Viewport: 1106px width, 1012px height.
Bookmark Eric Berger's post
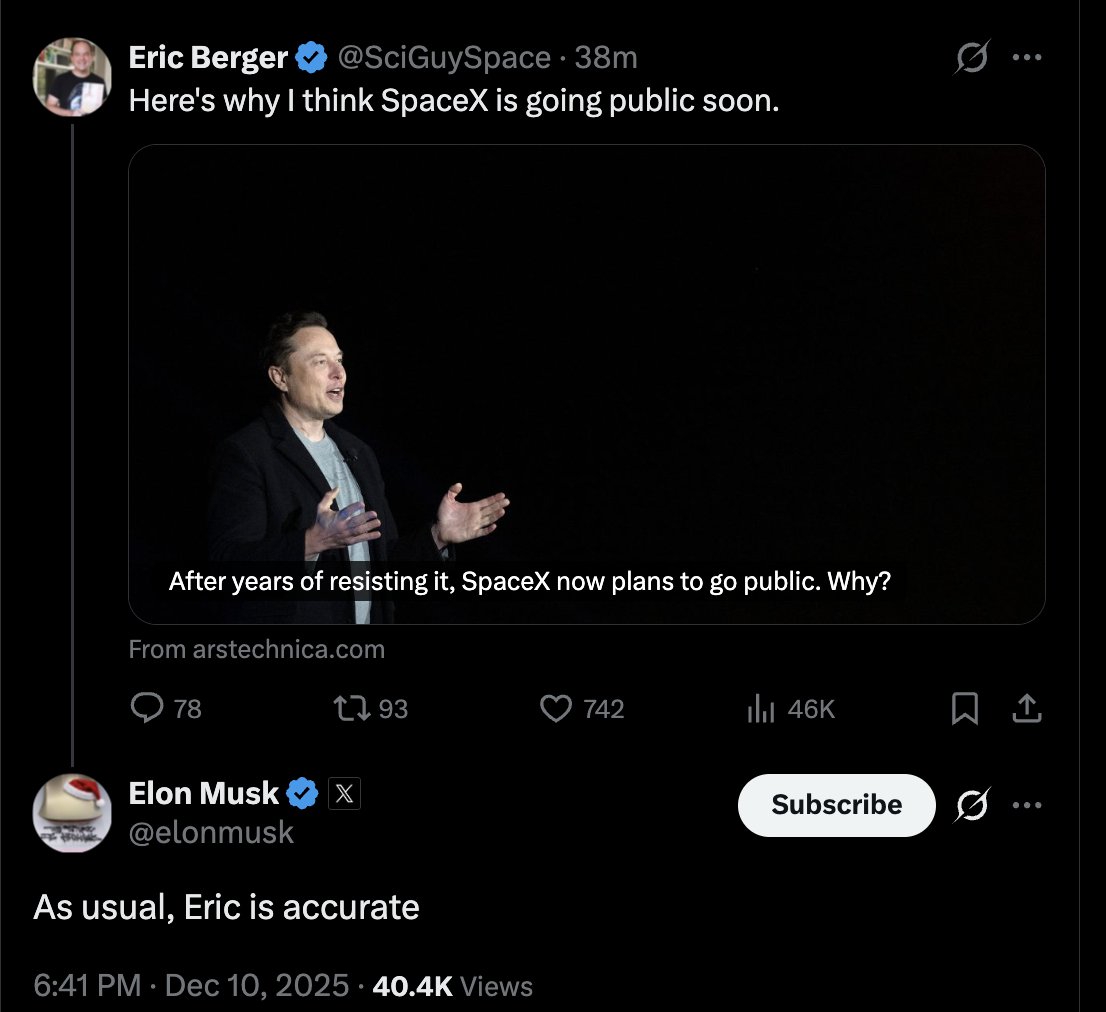[964, 709]
